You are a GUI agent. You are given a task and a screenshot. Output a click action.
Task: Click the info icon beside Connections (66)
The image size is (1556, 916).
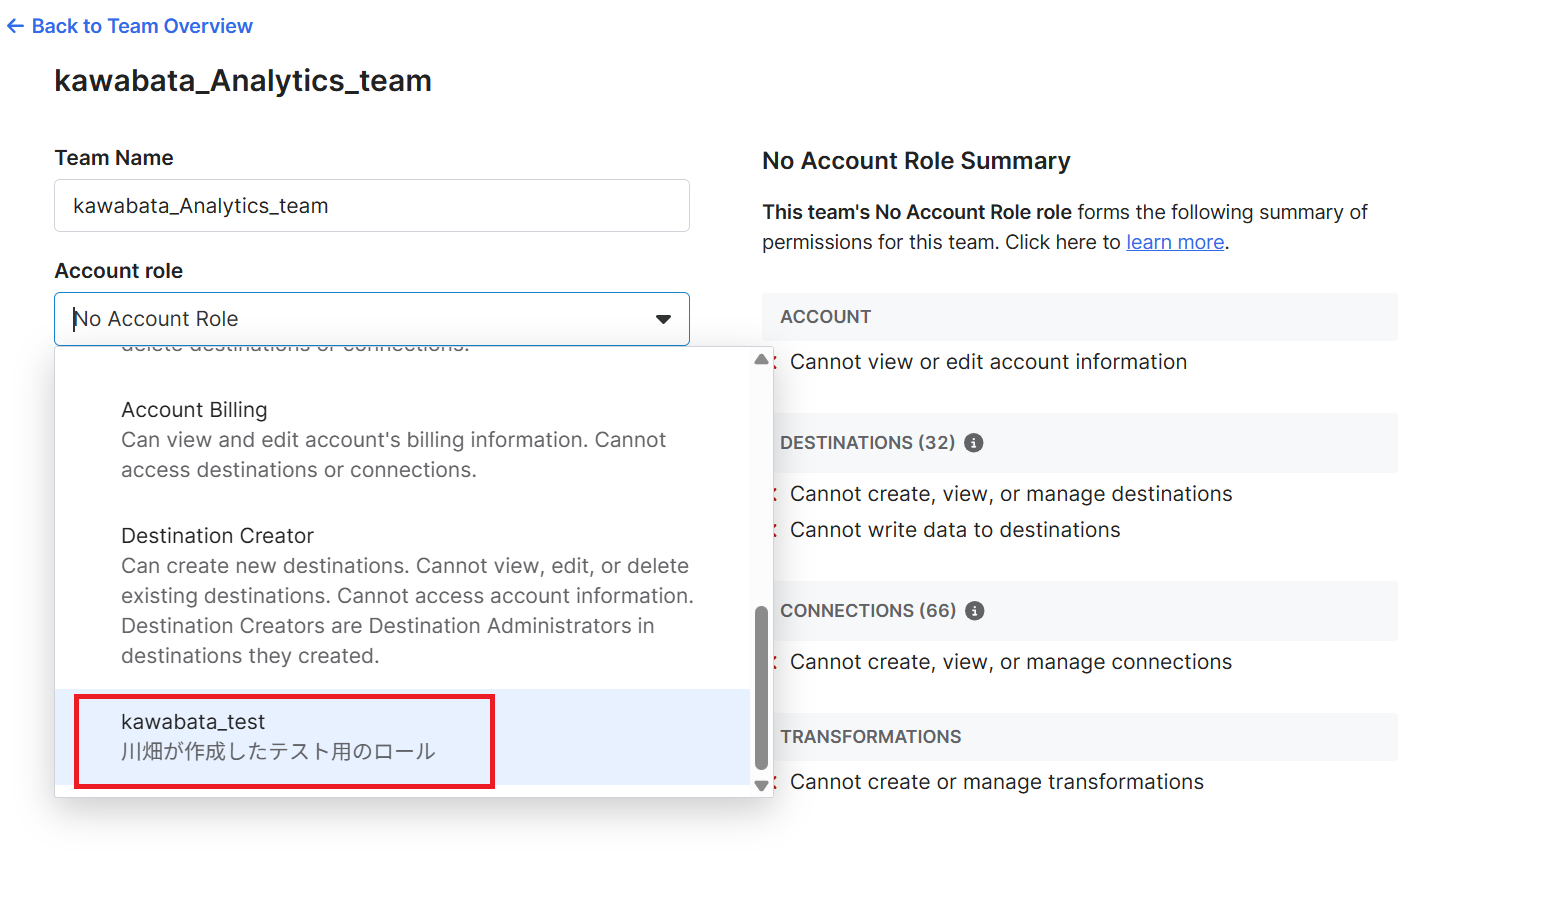(x=974, y=611)
